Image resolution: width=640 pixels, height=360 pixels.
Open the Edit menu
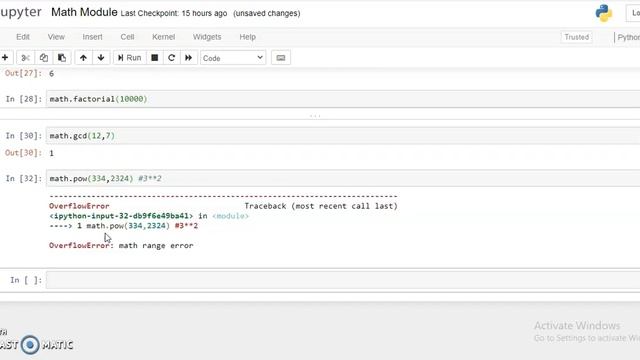tap(23, 37)
